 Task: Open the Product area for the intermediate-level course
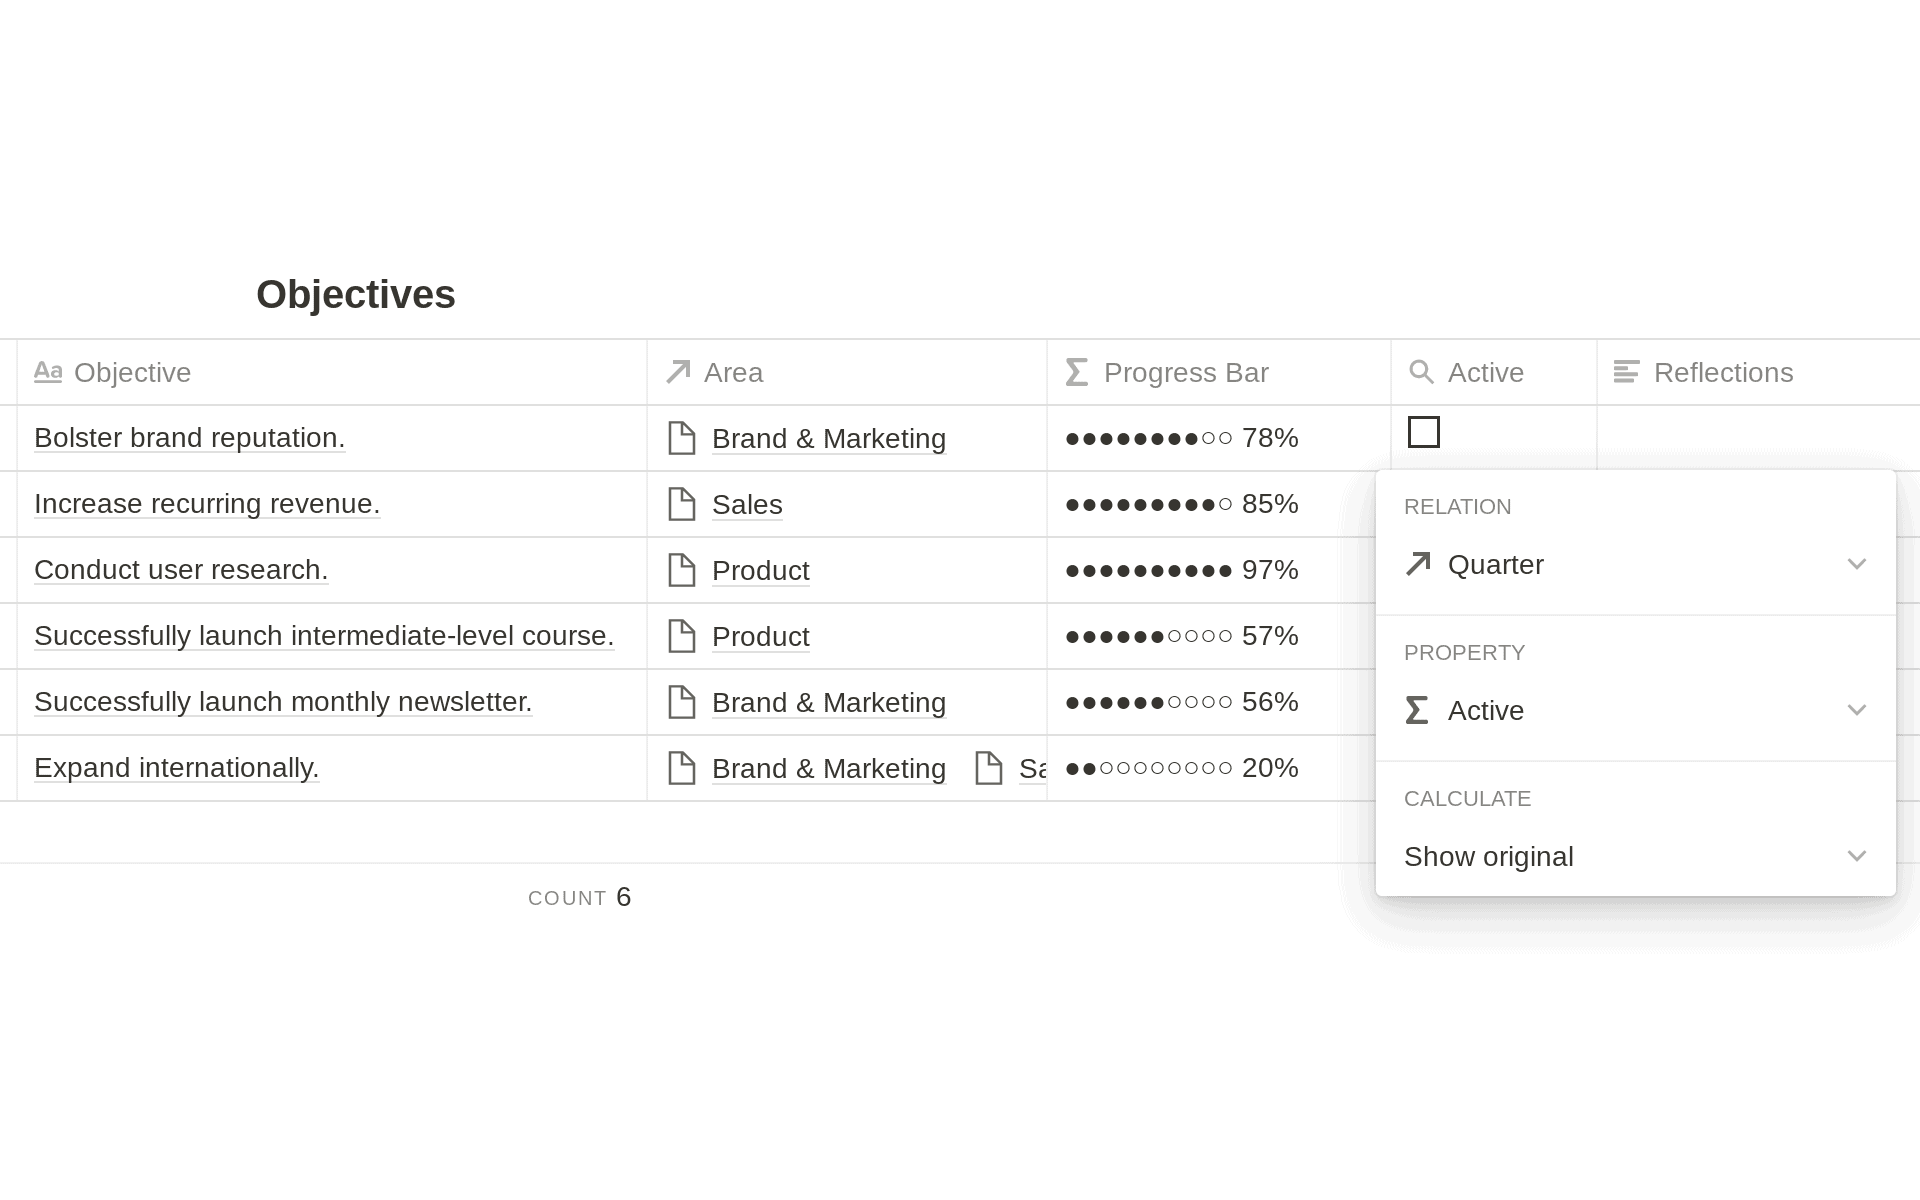tap(760, 636)
